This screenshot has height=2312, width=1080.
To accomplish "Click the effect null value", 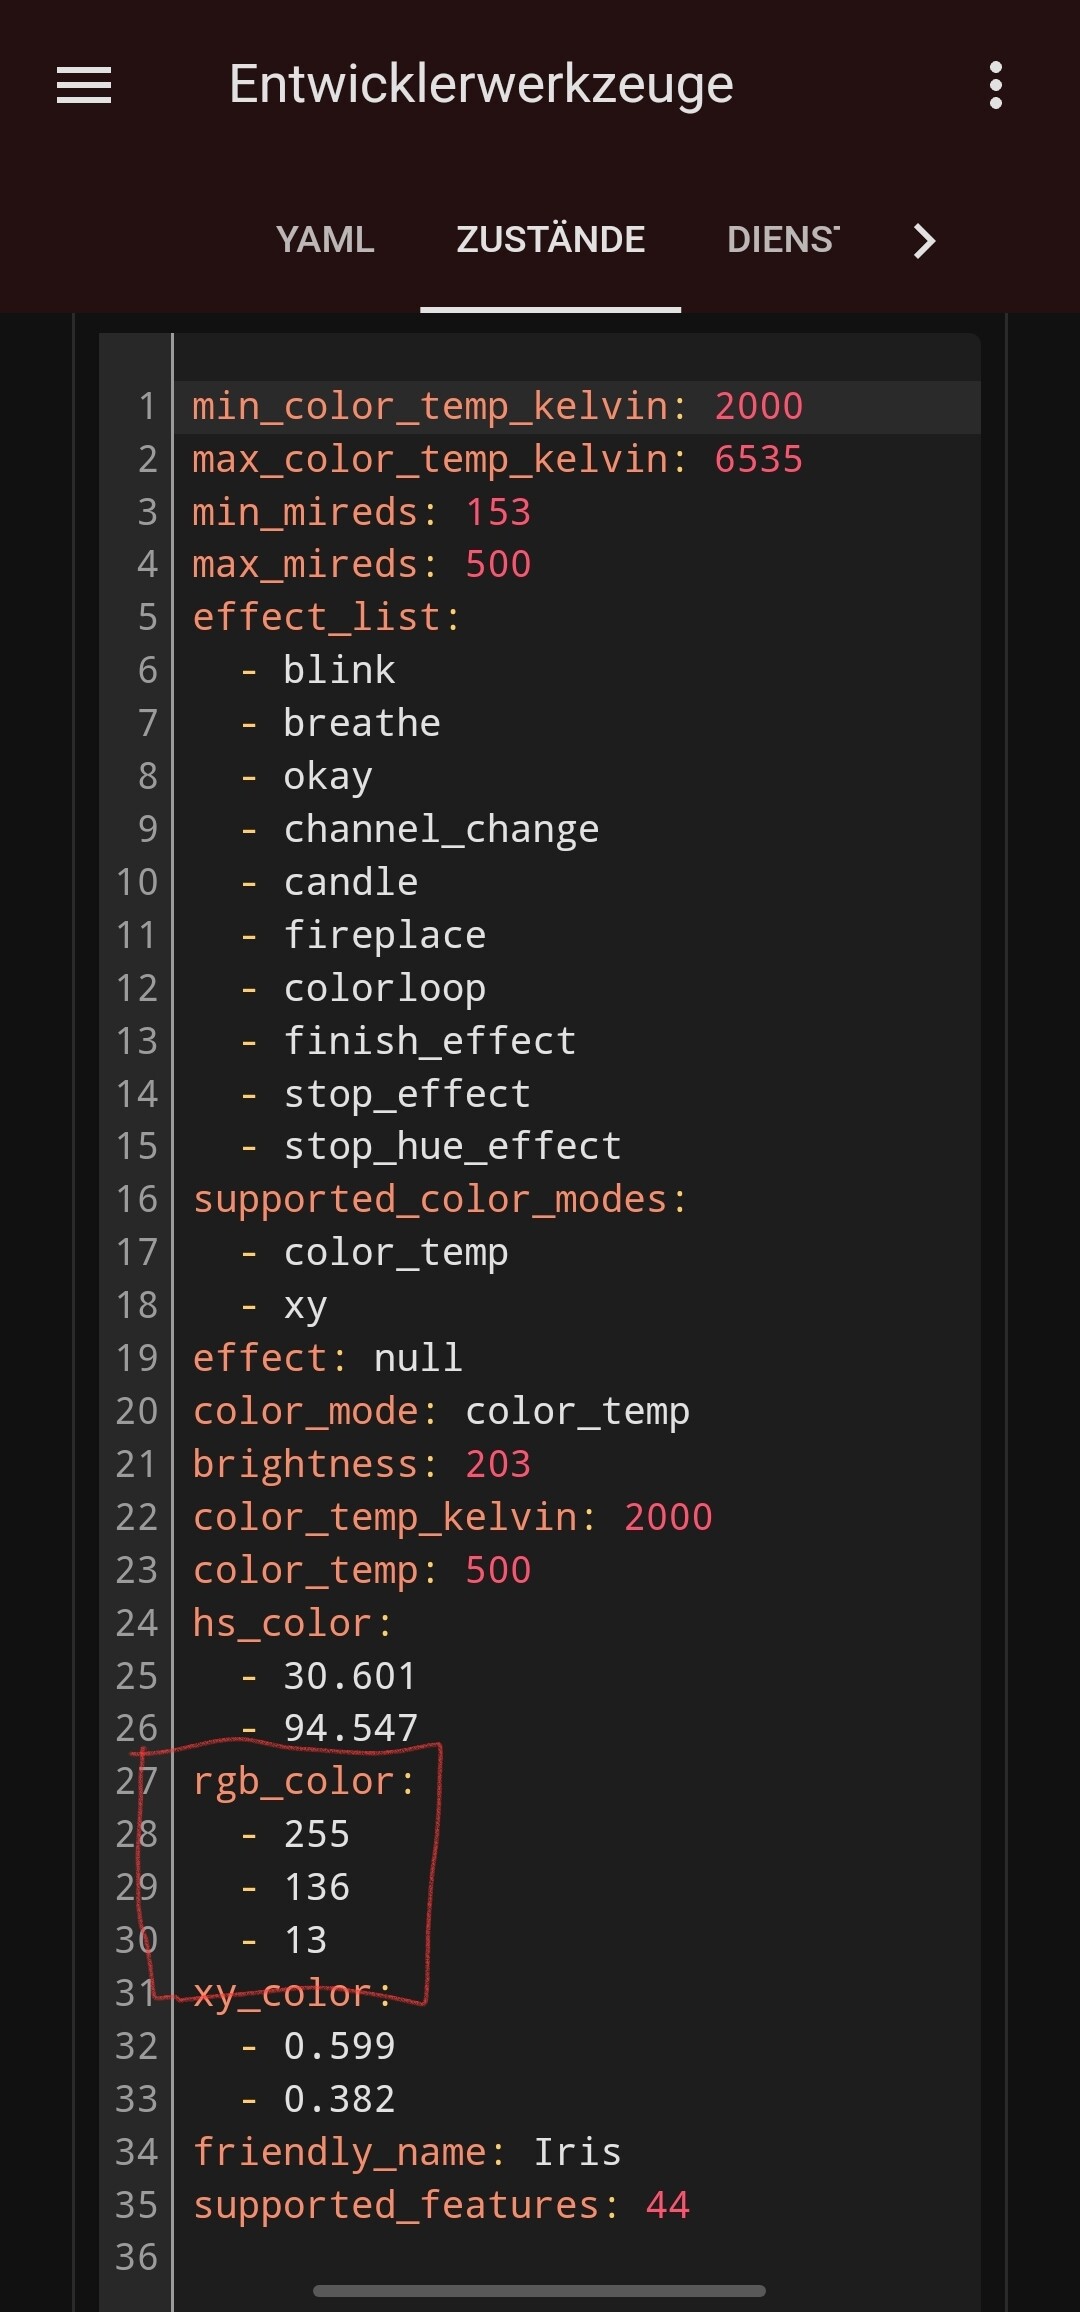I will pos(416,1357).
